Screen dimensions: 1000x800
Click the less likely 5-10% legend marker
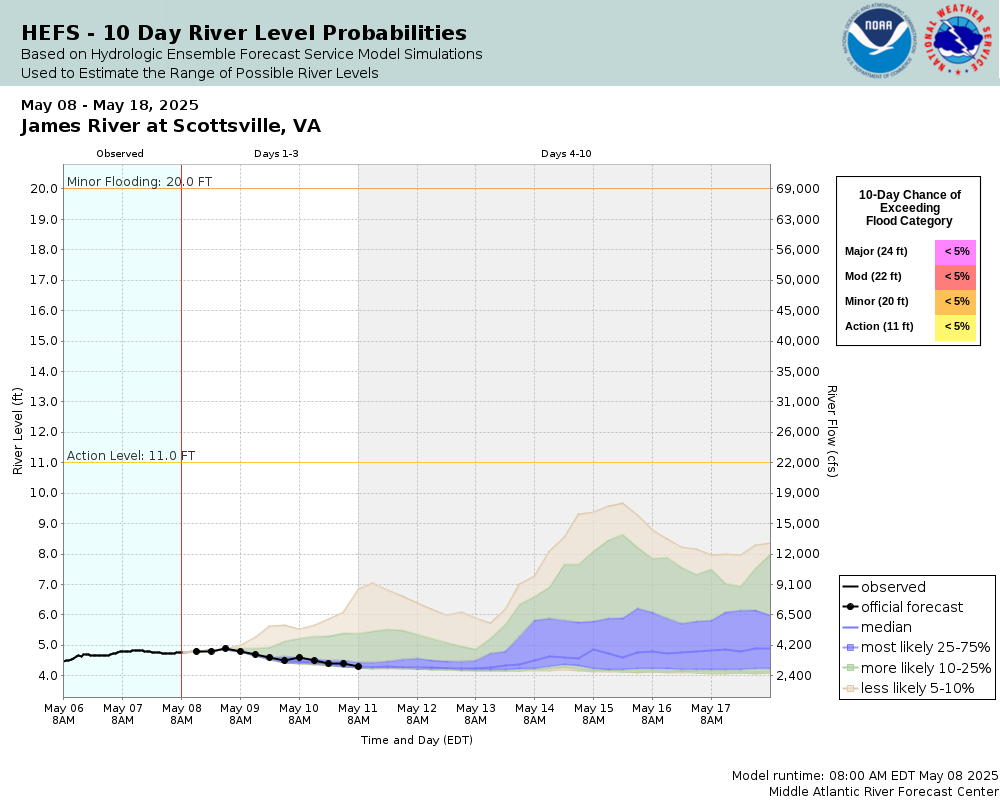click(x=850, y=688)
